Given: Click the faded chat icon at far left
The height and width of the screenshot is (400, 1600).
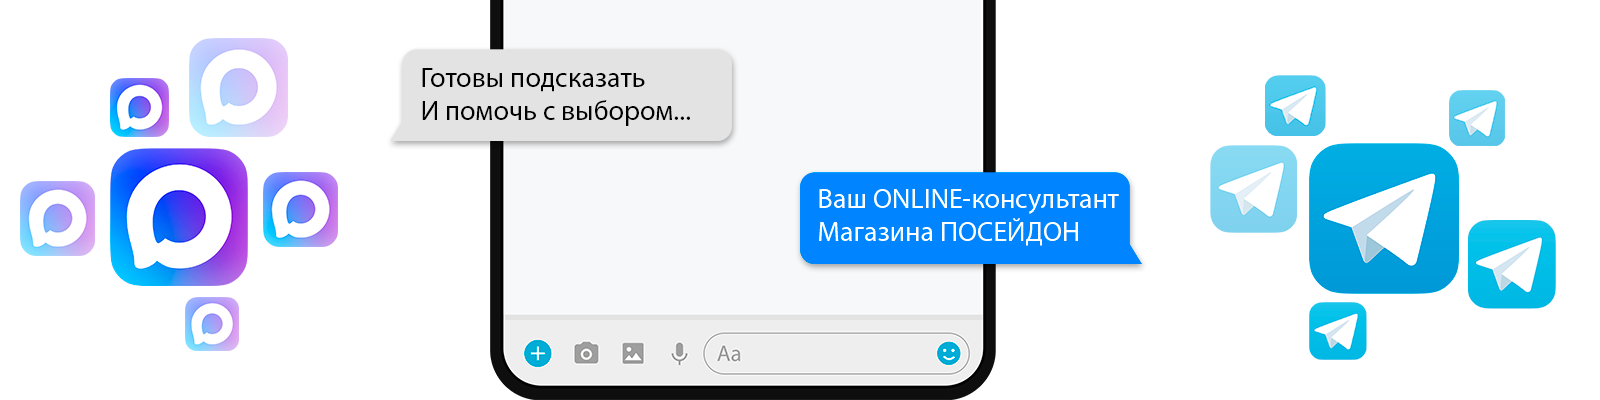Looking at the screenshot, I should [57, 218].
